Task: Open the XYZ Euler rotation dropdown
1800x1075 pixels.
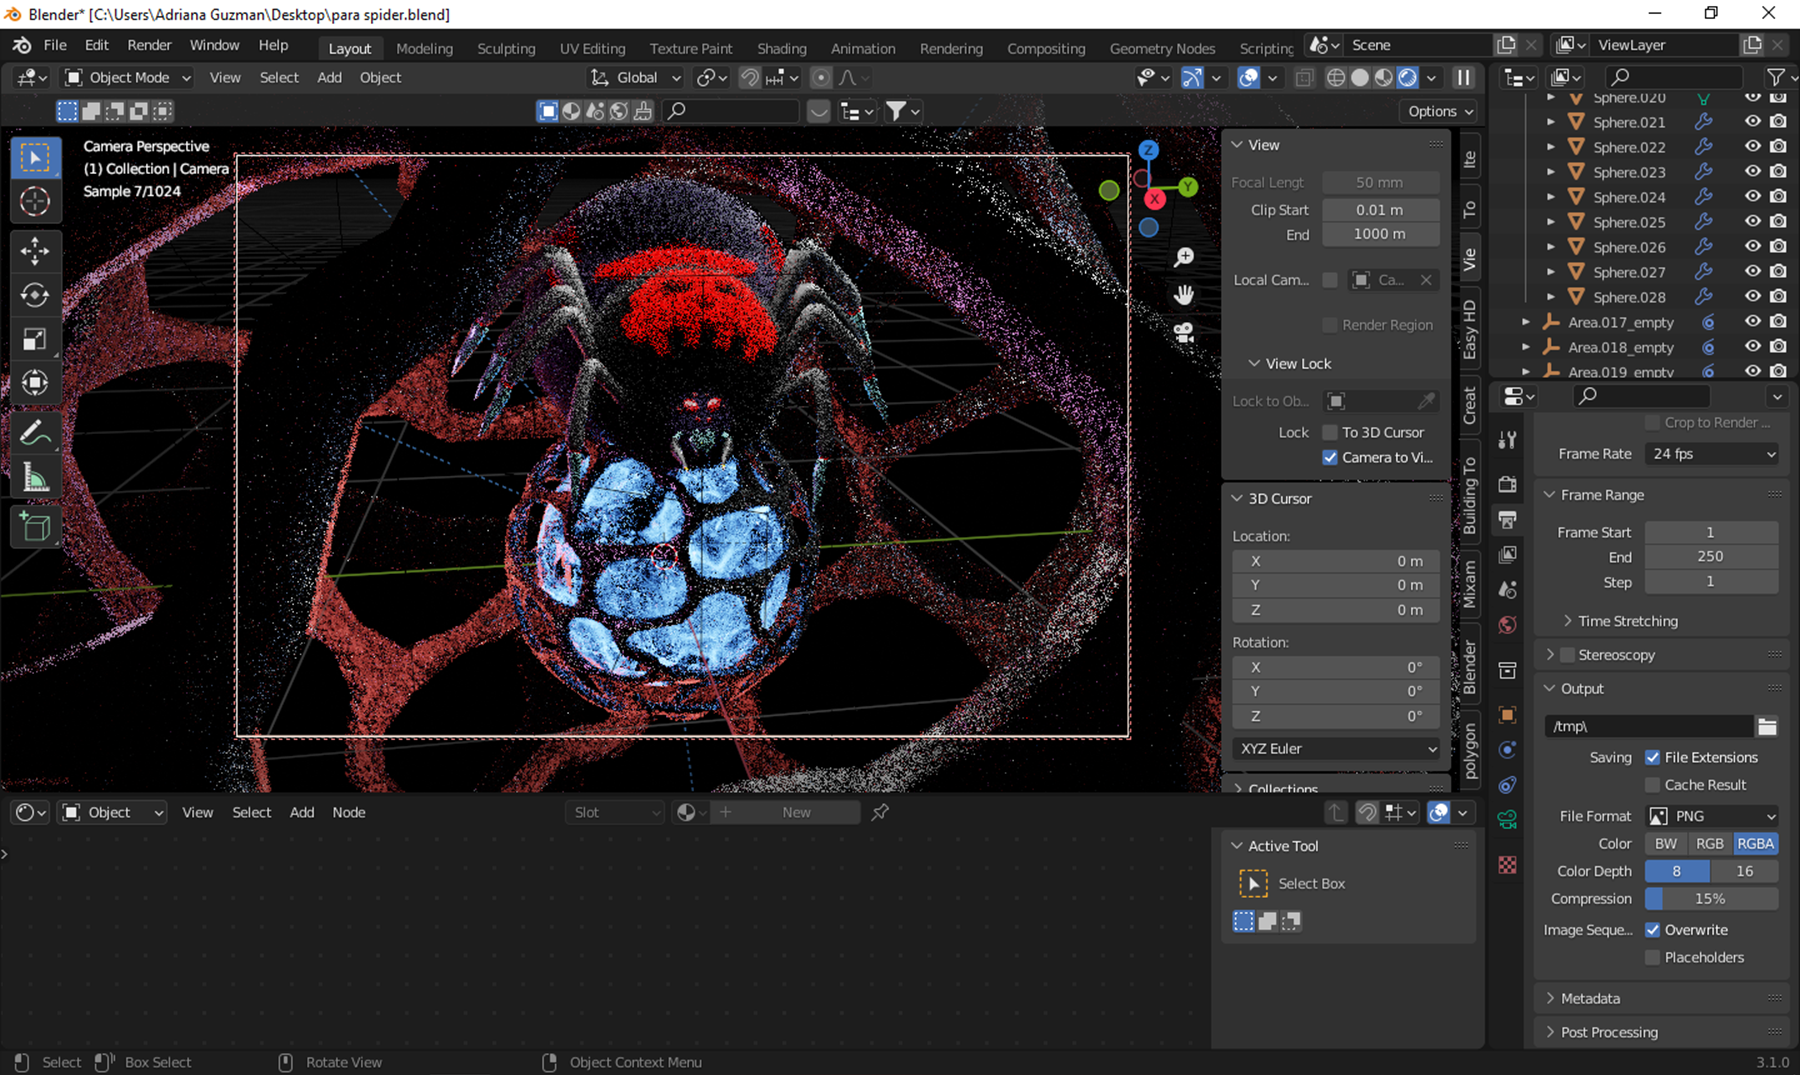Action: 1336,748
